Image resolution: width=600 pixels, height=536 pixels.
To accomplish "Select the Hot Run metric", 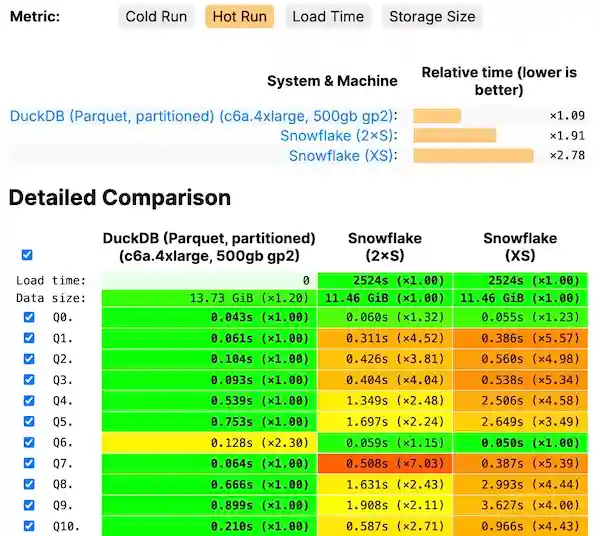I will (240, 16).
